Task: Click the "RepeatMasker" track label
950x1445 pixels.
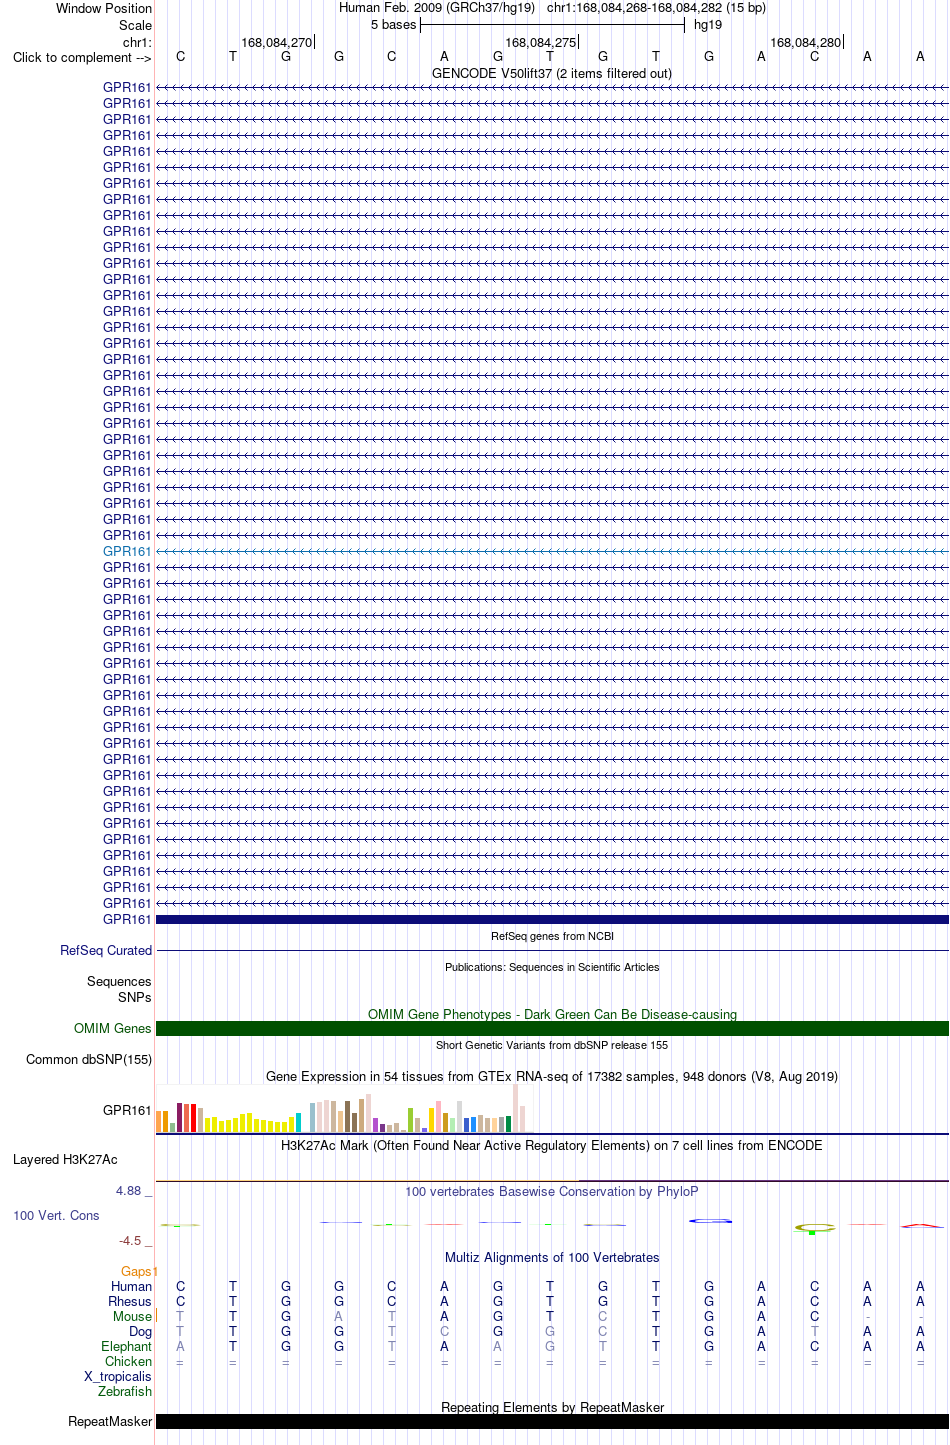Action: coord(110,1421)
